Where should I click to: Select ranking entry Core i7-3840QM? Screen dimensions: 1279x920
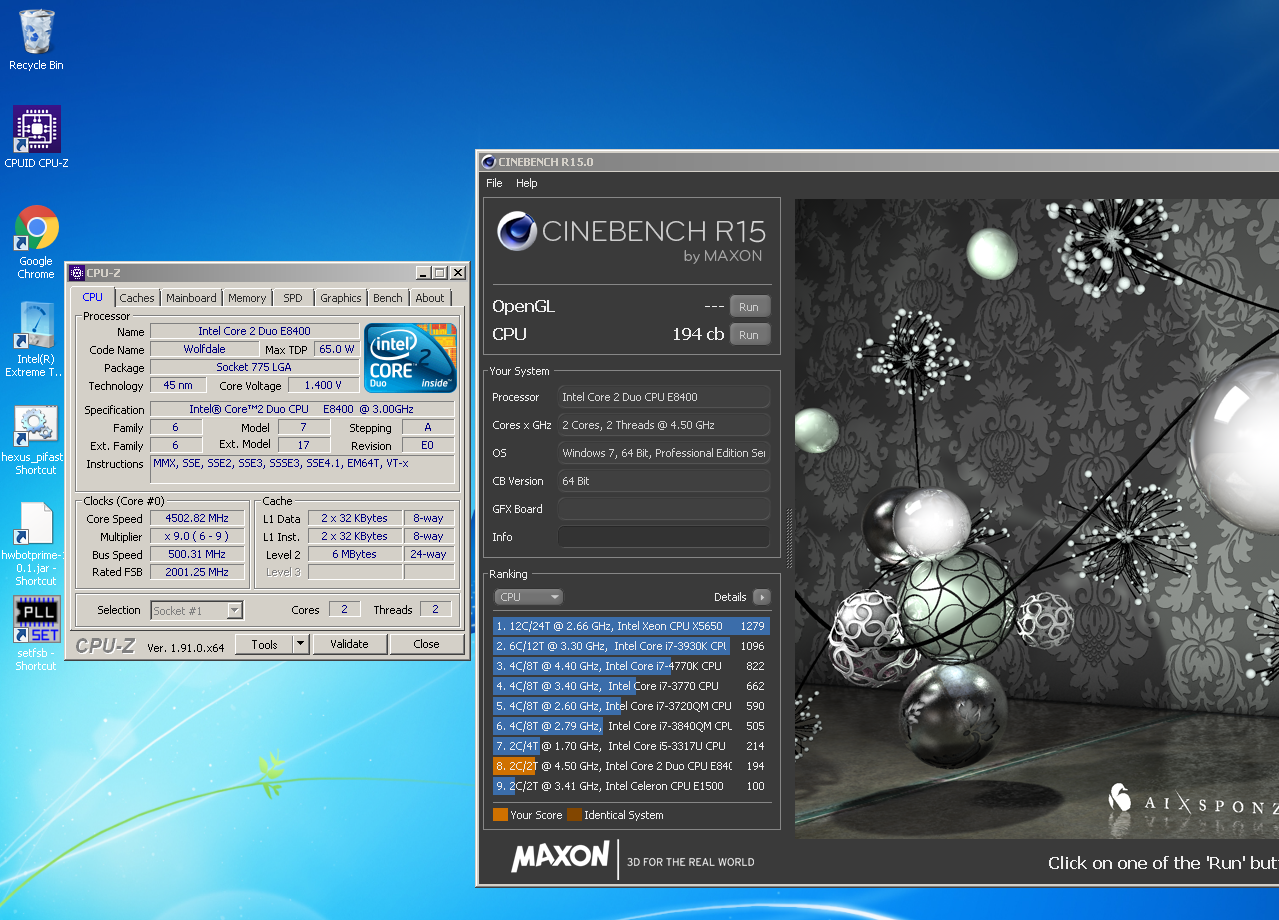pyautogui.click(x=632, y=726)
